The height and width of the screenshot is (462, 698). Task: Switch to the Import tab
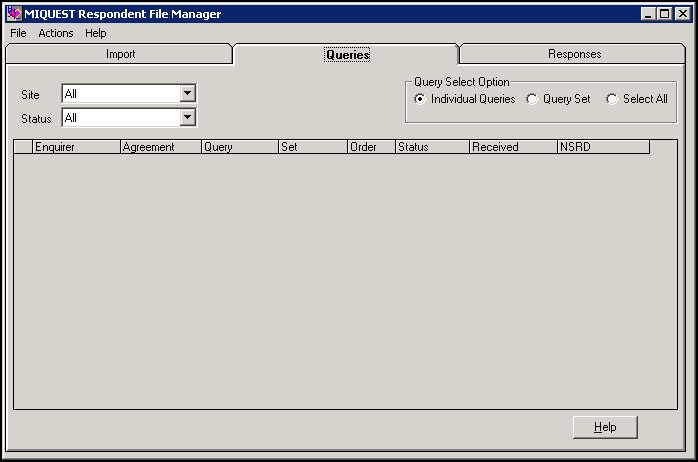120,54
